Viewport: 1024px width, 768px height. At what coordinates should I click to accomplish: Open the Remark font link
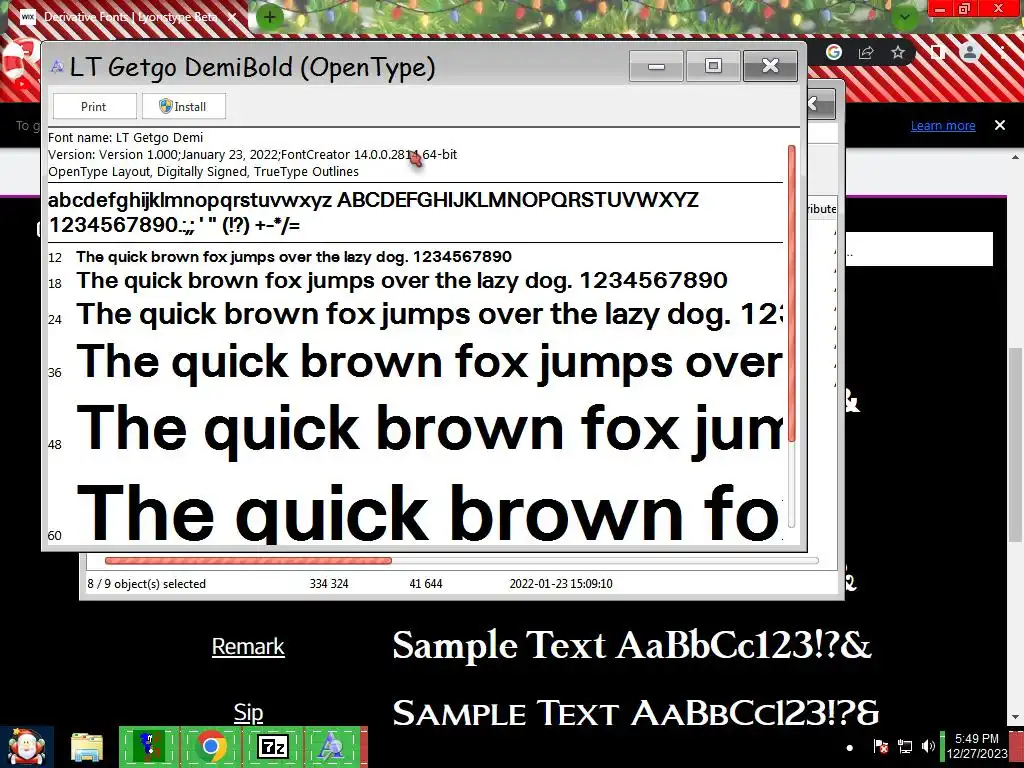[x=248, y=647]
